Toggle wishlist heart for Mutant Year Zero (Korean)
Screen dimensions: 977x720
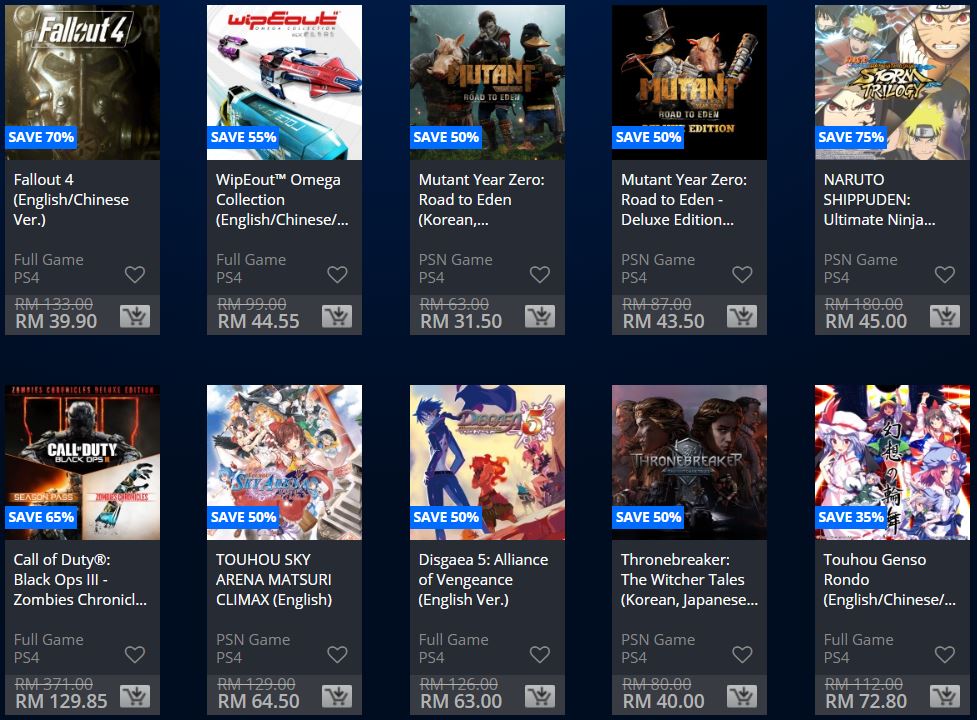coord(540,274)
